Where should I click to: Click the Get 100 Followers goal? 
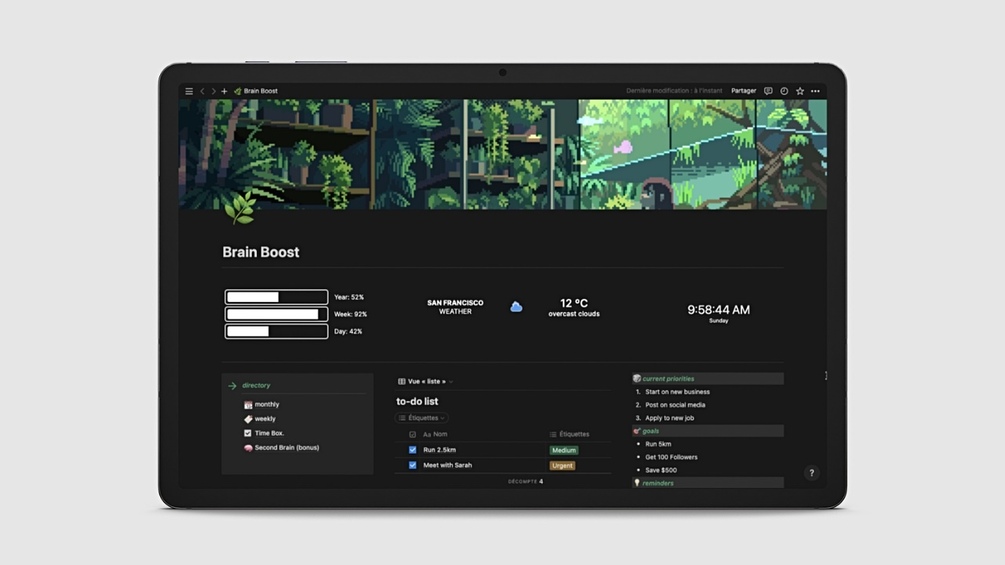(671, 457)
